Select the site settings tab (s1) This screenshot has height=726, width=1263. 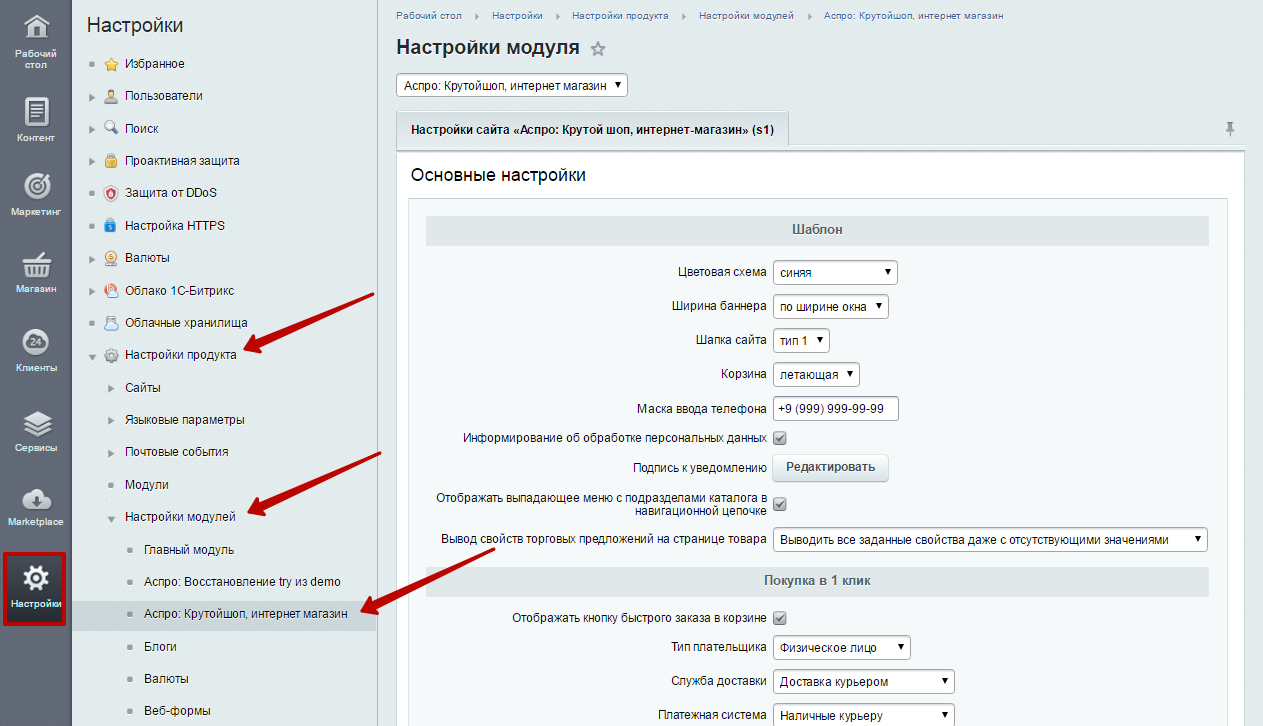[592, 130]
